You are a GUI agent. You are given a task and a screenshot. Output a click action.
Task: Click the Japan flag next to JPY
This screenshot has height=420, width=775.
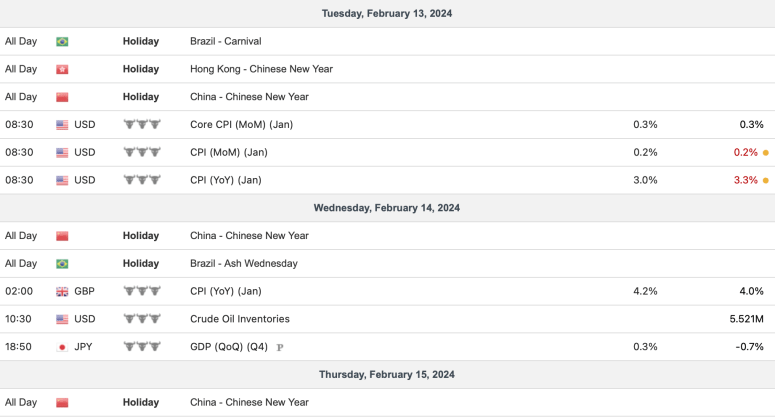coord(62,347)
